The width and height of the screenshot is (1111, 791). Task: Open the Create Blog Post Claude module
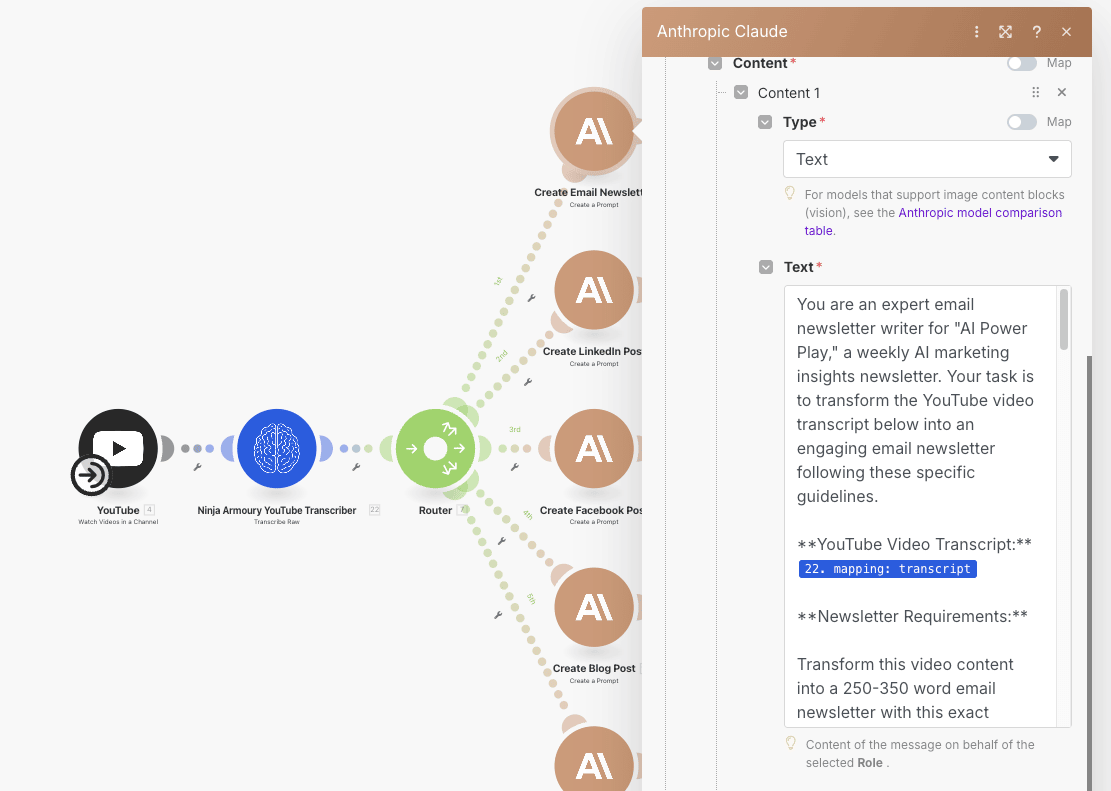tap(594, 607)
